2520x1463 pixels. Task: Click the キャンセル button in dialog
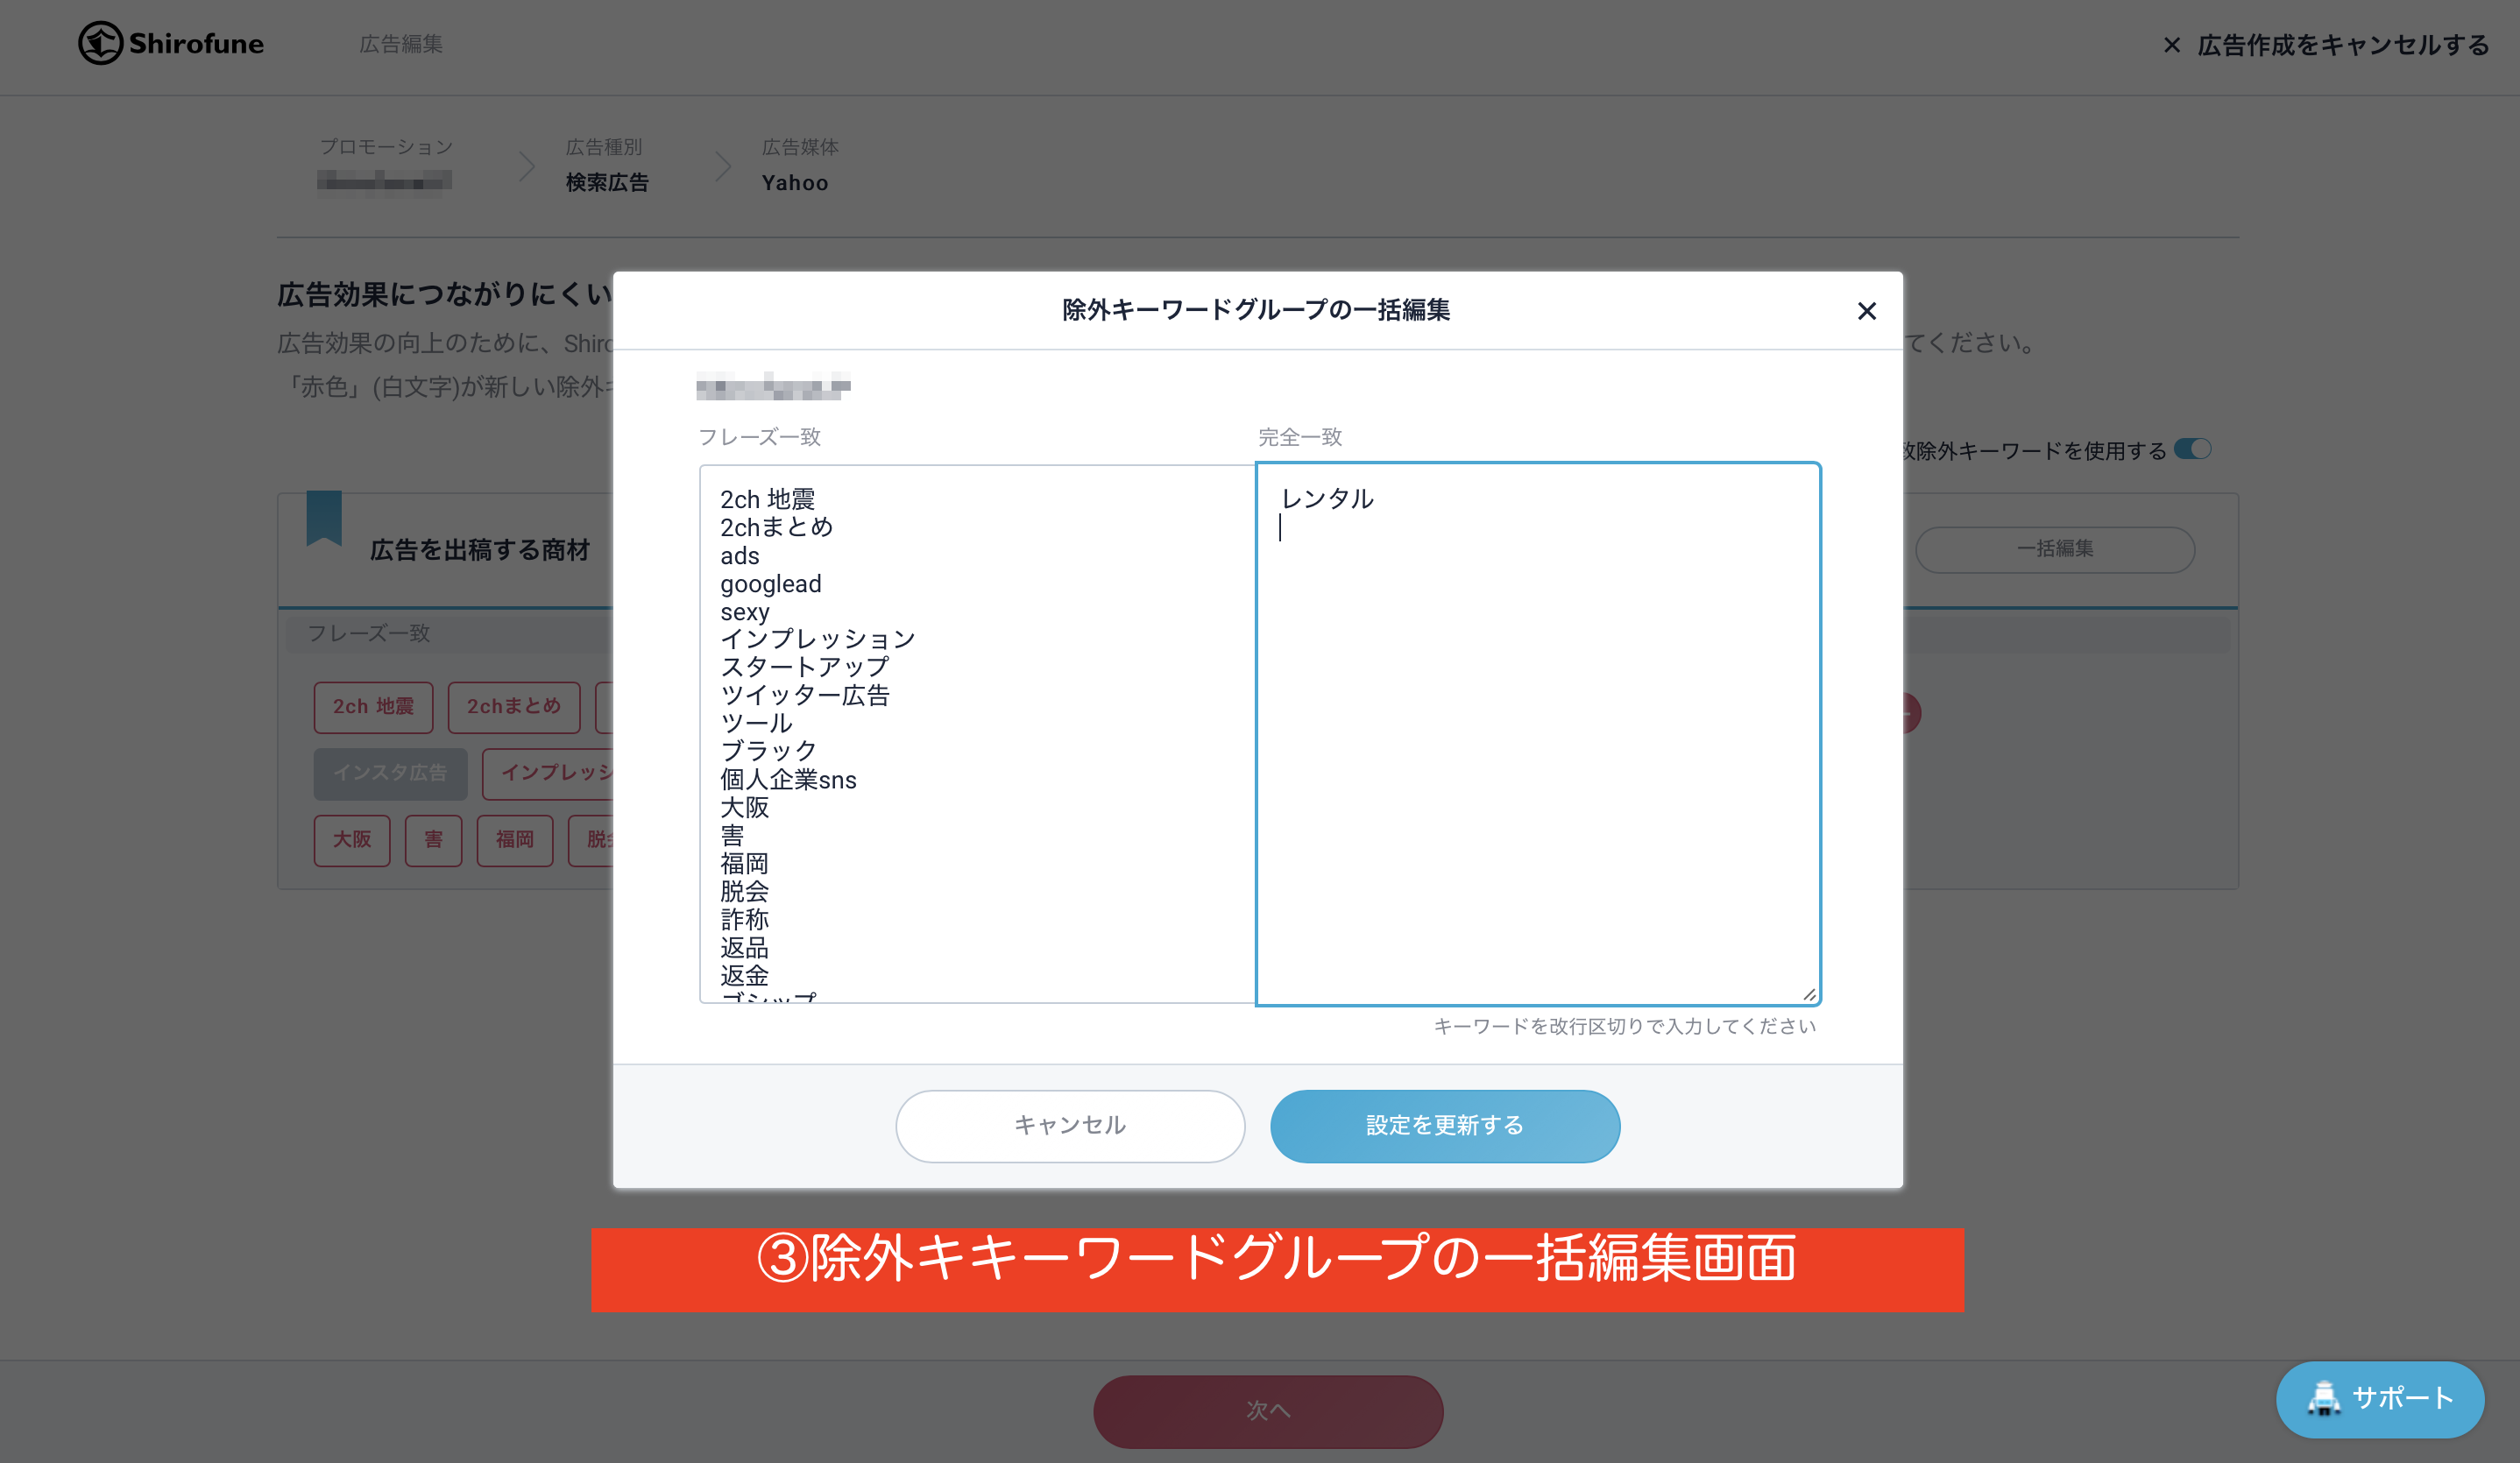pyautogui.click(x=1070, y=1126)
